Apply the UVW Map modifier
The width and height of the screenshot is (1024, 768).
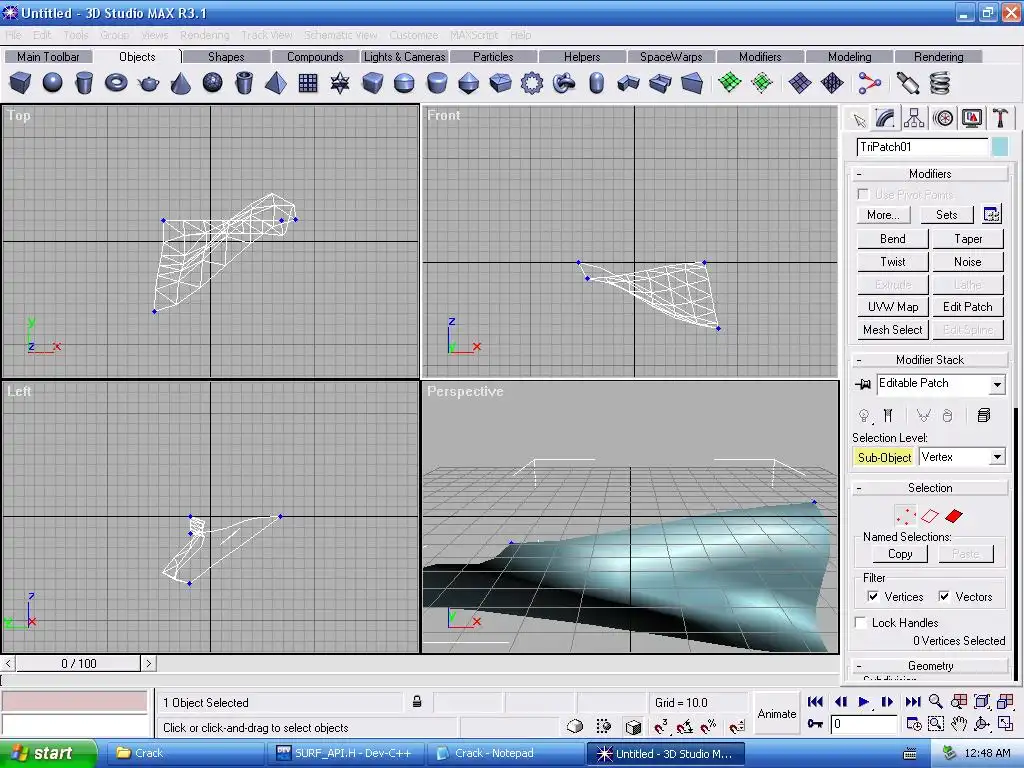(x=893, y=307)
